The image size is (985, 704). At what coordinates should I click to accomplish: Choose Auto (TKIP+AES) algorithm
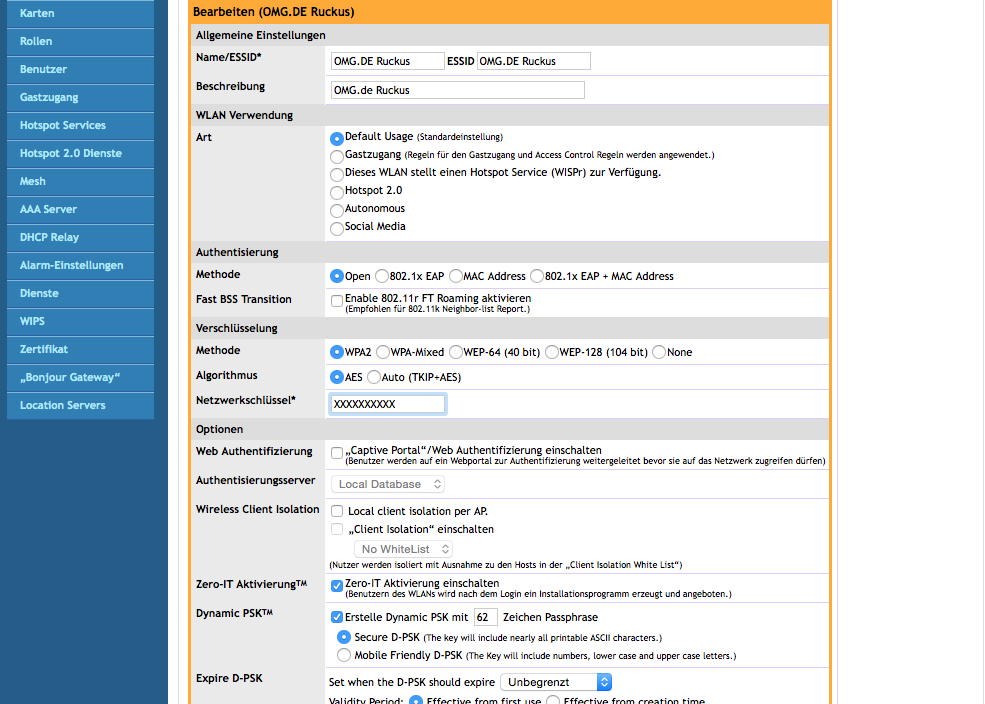click(x=374, y=377)
